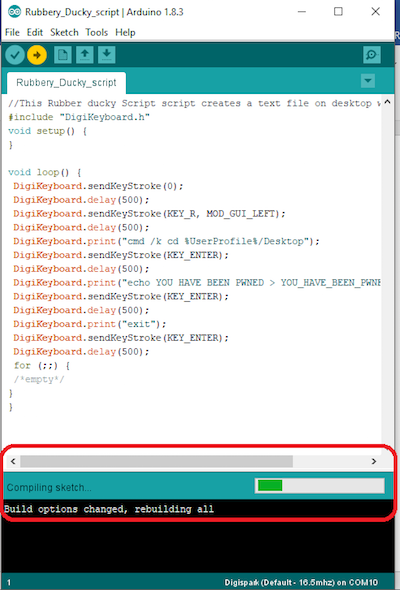Image resolution: width=400 pixels, height=590 pixels.
Task: Click the compile progress bar
Action: tap(320, 486)
